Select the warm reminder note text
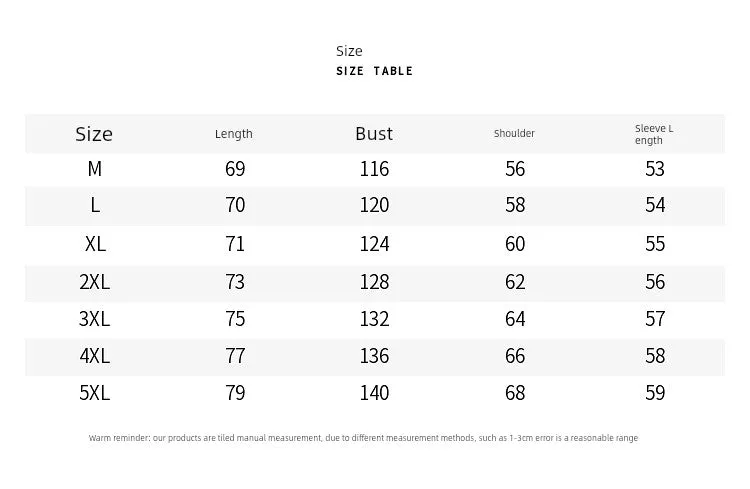The height and width of the screenshot is (489, 750). (363, 438)
